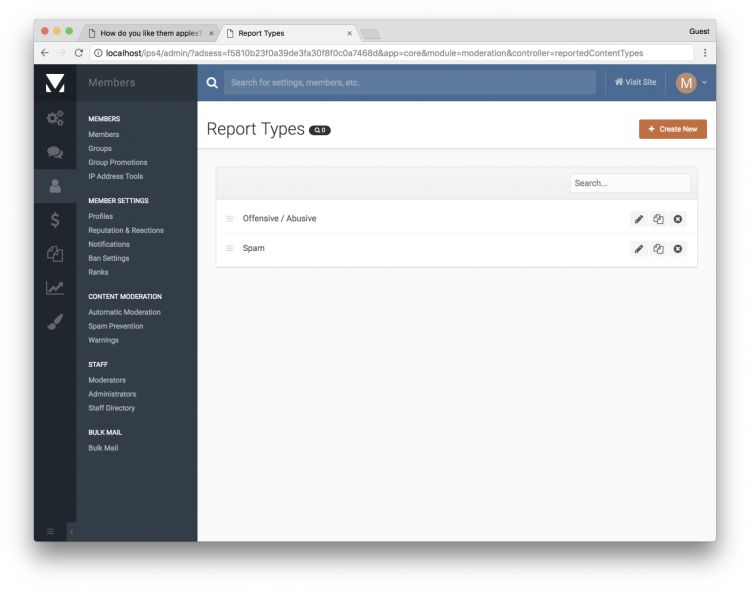
Task: Open a new browser tab
Action: (370, 33)
